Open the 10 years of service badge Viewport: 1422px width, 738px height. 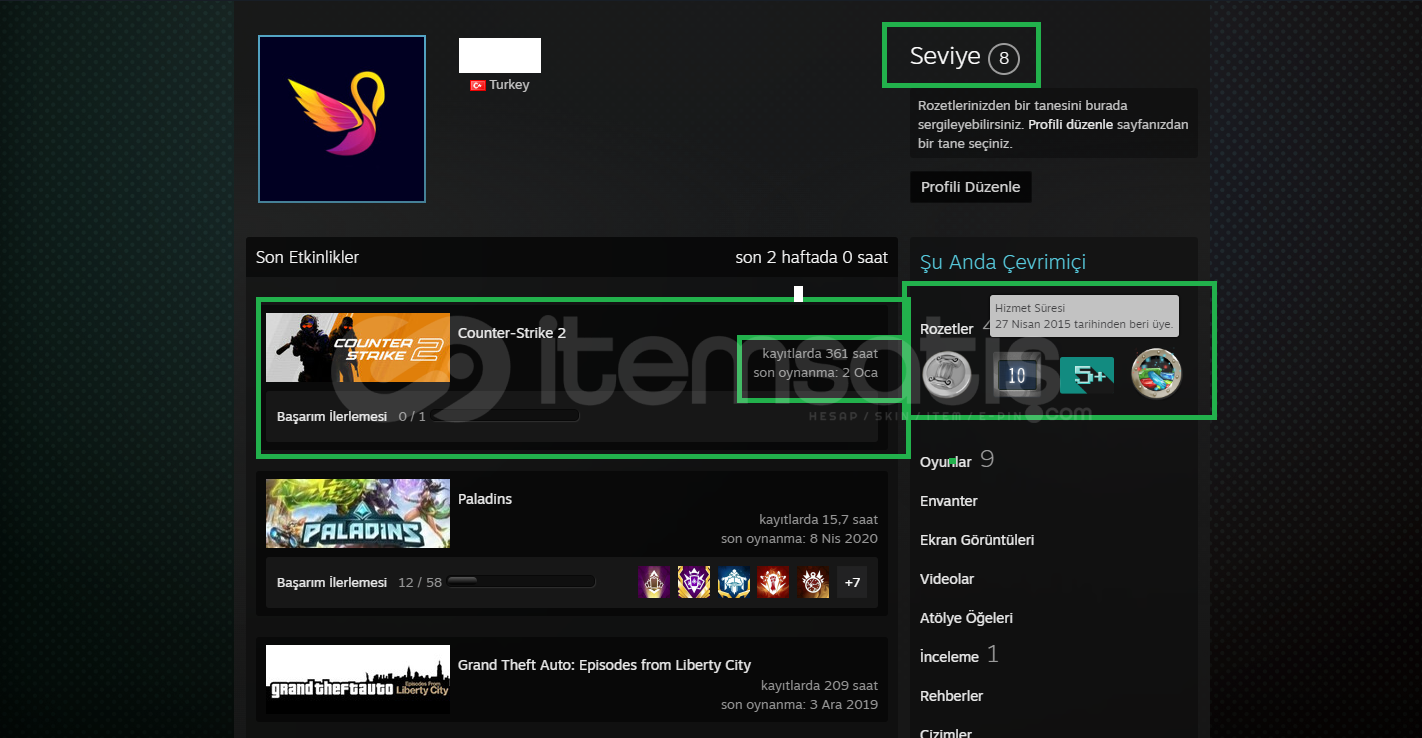[1017, 375]
